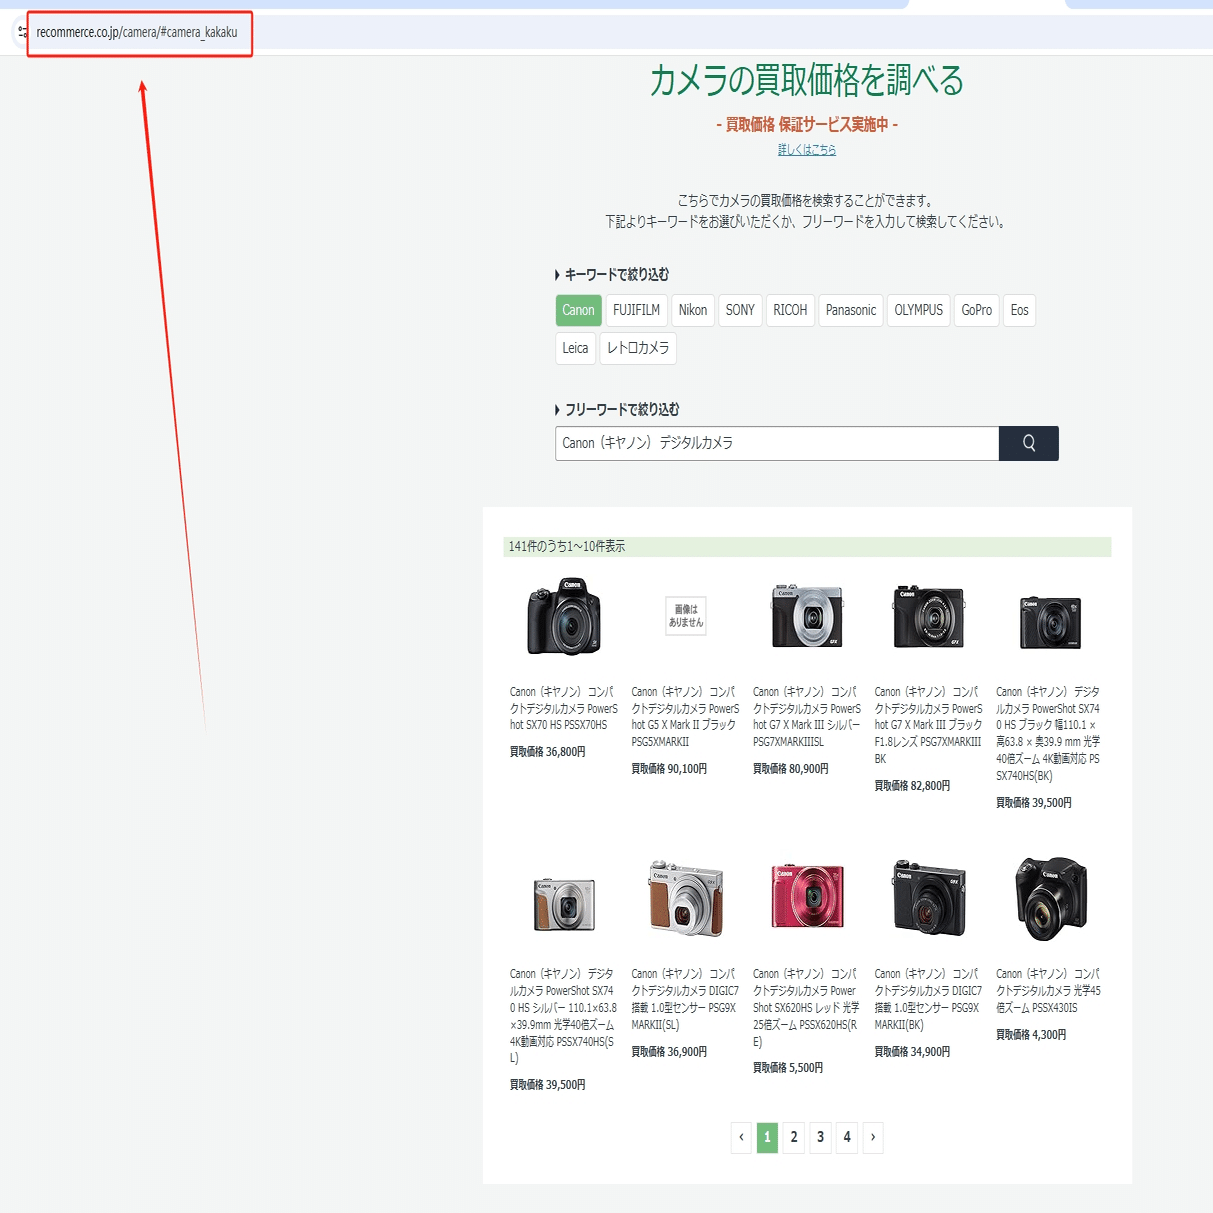Select the Nikon keyword filter
This screenshot has width=1213, height=1213.
[693, 310]
